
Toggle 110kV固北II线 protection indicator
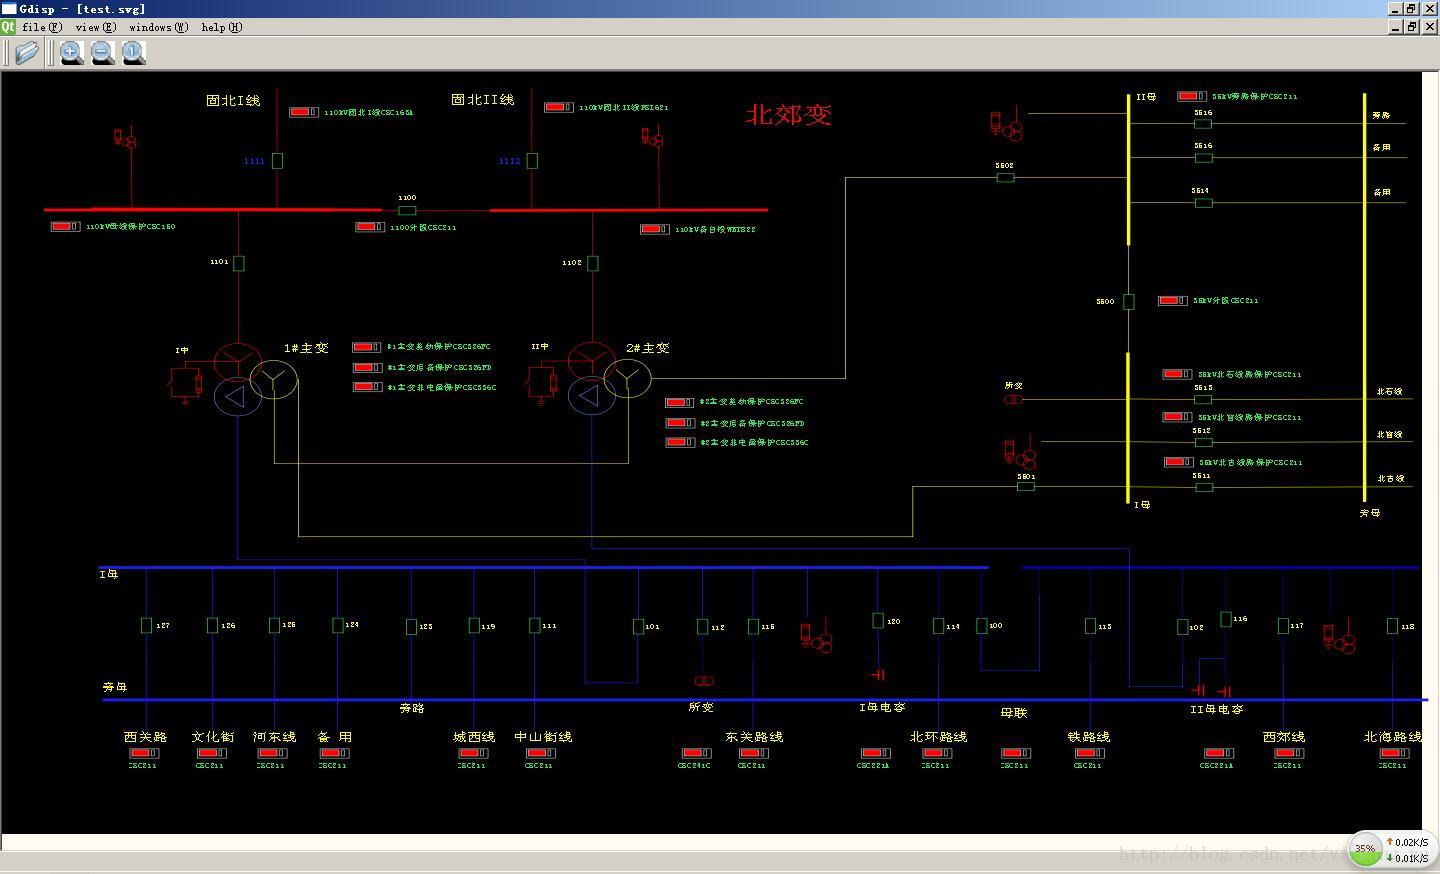(x=559, y=107)
